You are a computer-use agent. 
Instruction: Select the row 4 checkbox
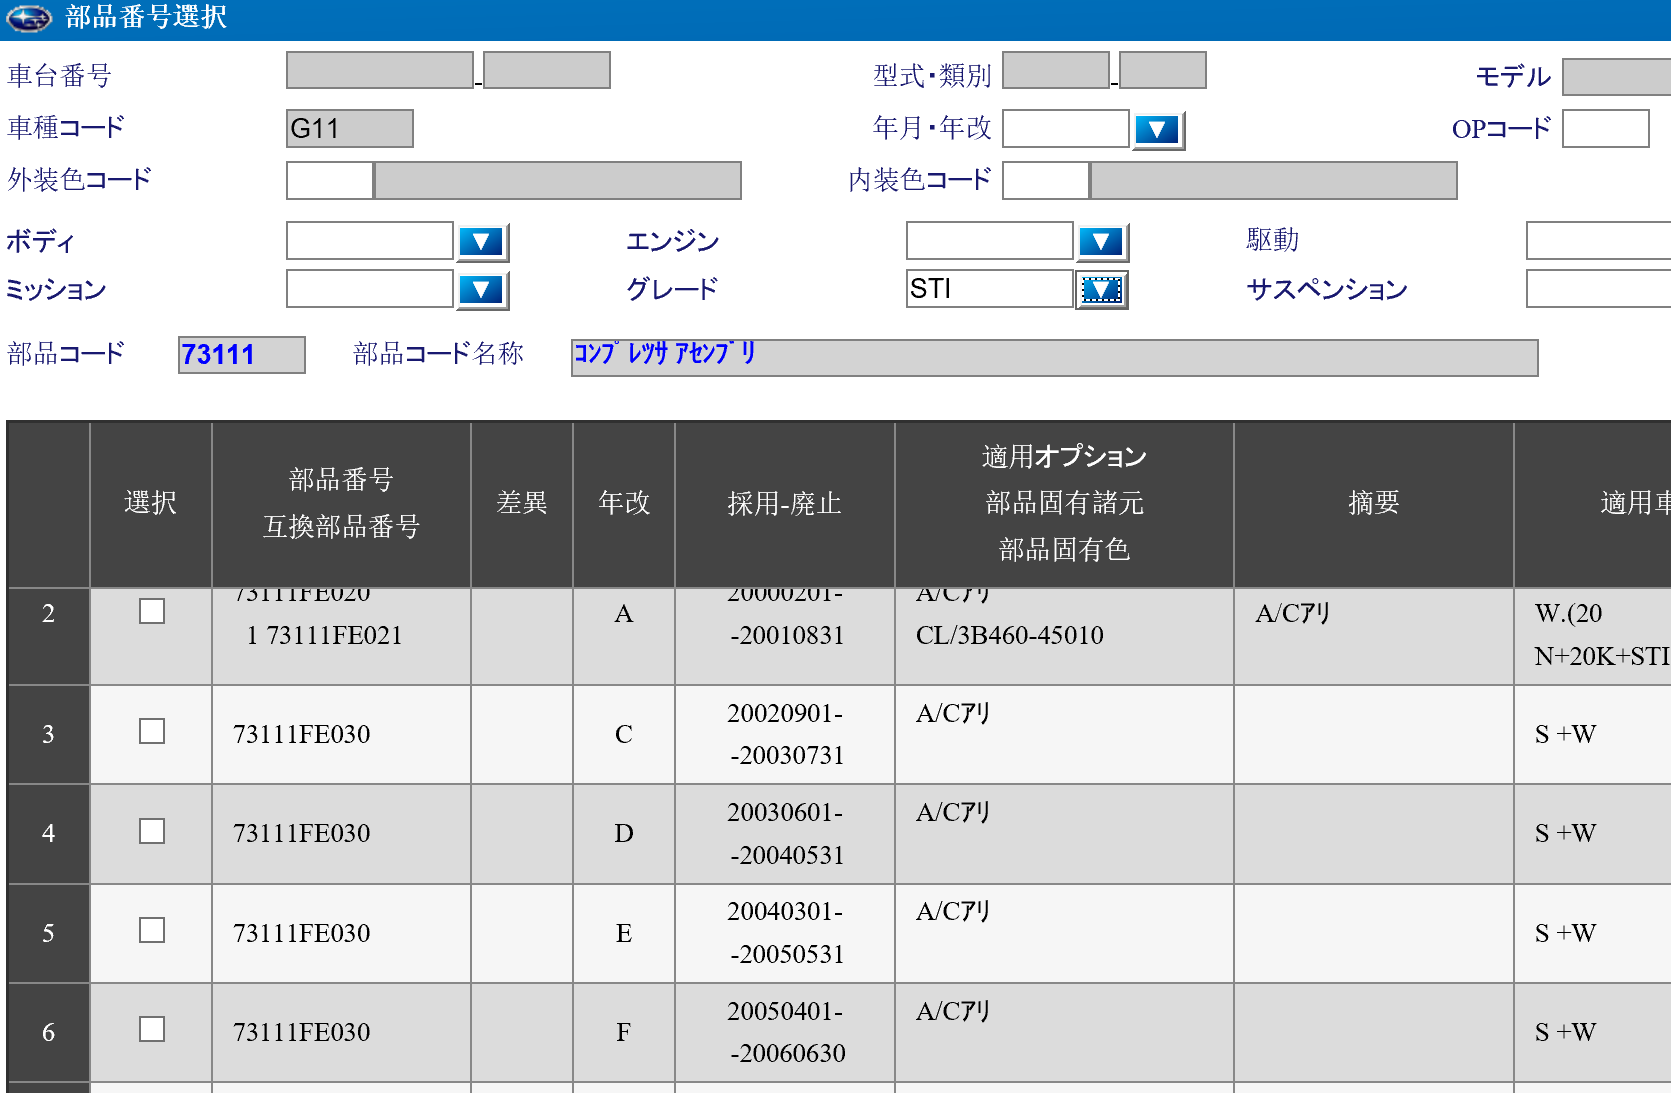point(152,831)
